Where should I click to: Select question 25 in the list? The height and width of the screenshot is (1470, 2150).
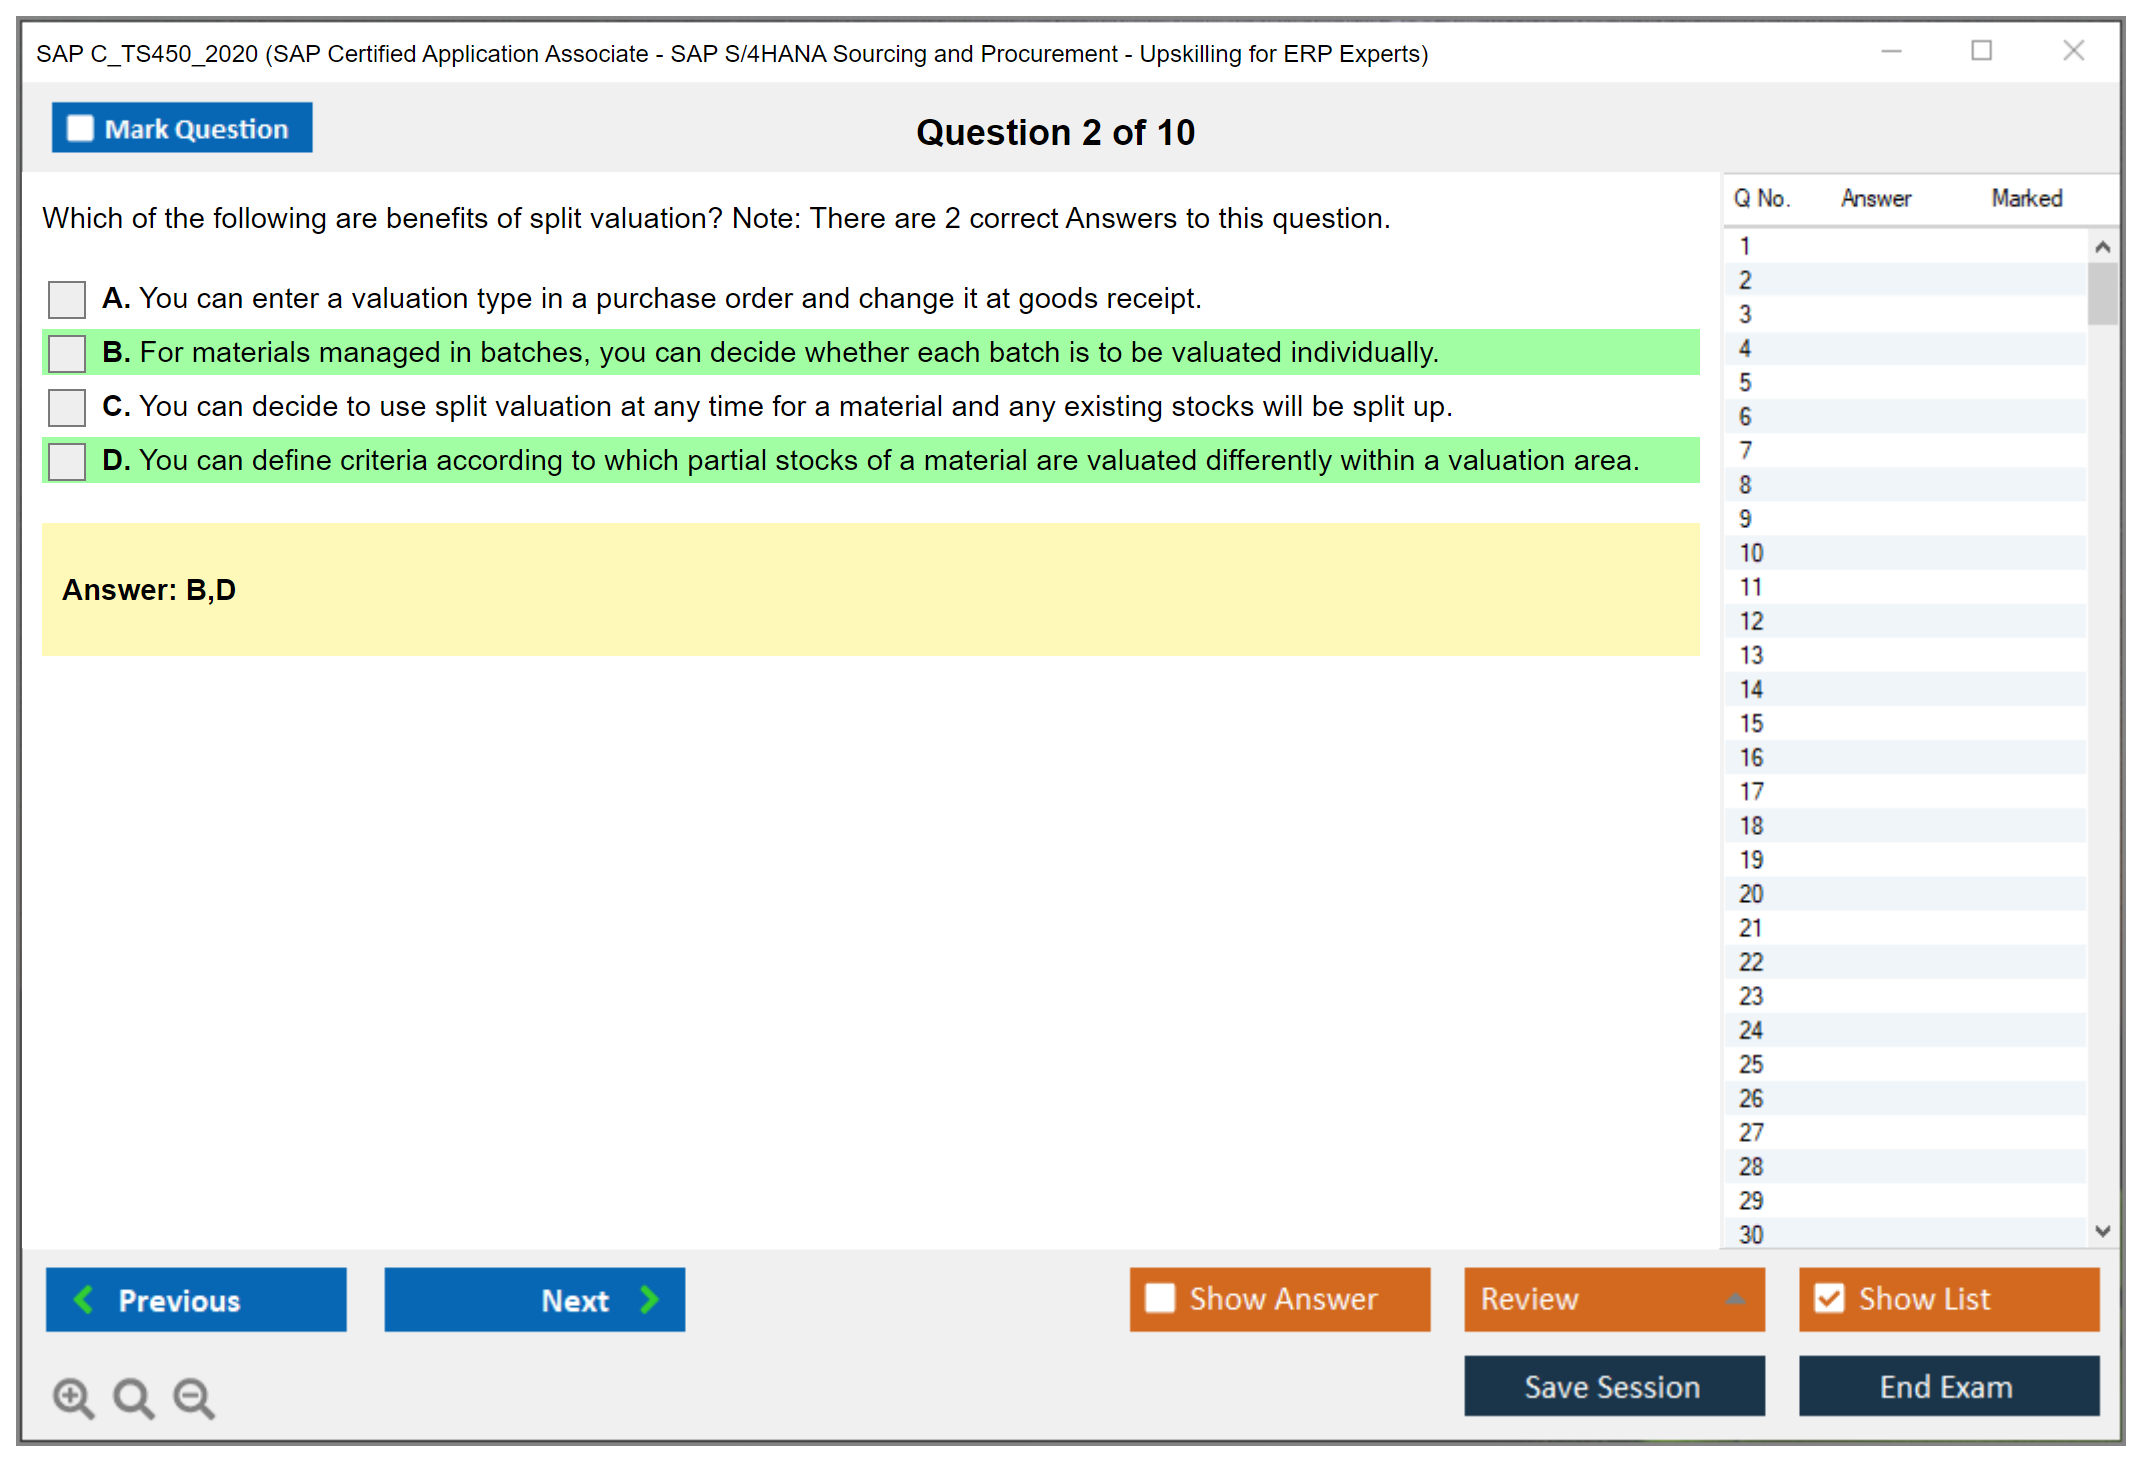click(x=1751, y=1064)
